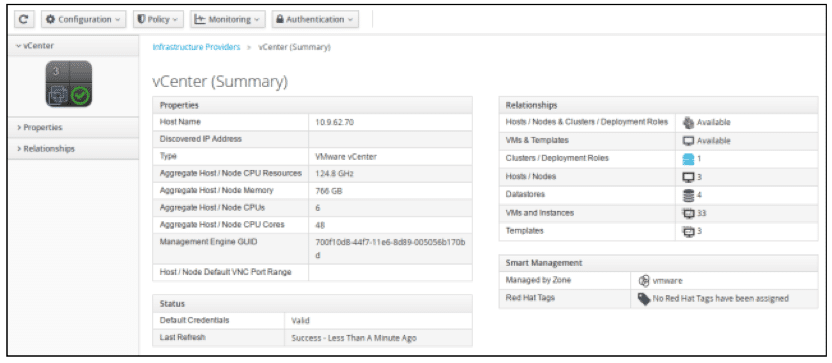Click the Red Hat Tags tag icon
Screen dimensions: 832x363
(x=644, y=299)
